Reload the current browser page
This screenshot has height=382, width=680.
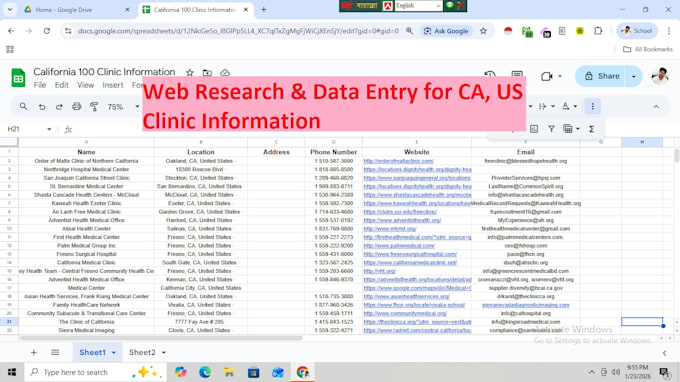tap(46, 31)
